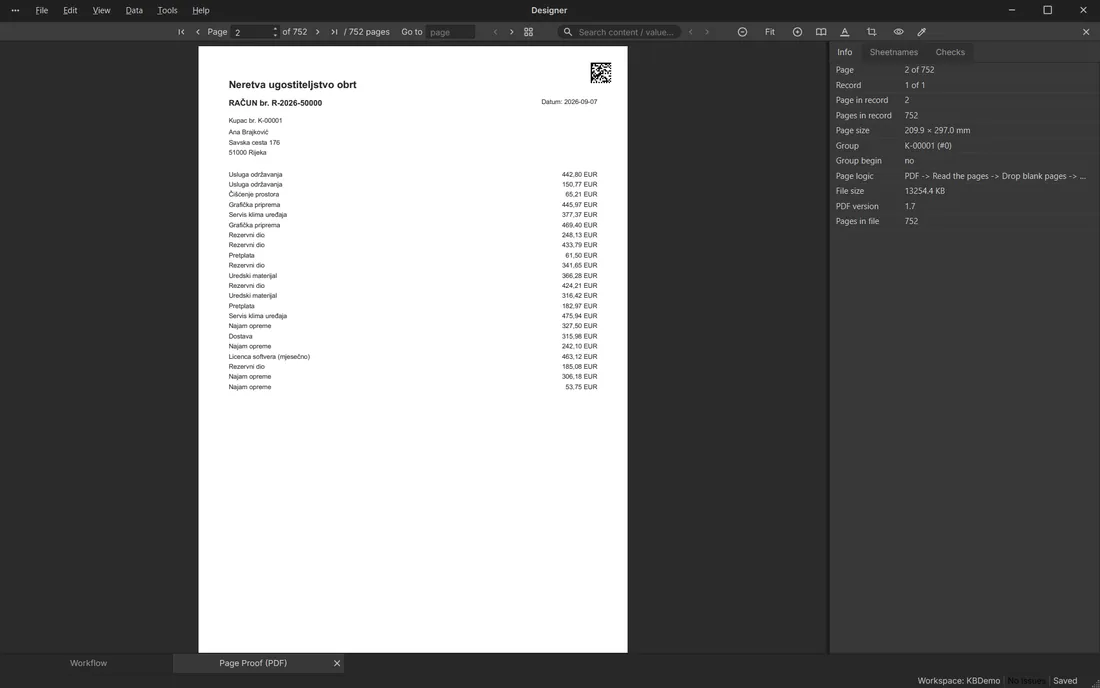The image size is (1100, 688).
Task: Open the Edit menu
Action: [x=70, y=11]
